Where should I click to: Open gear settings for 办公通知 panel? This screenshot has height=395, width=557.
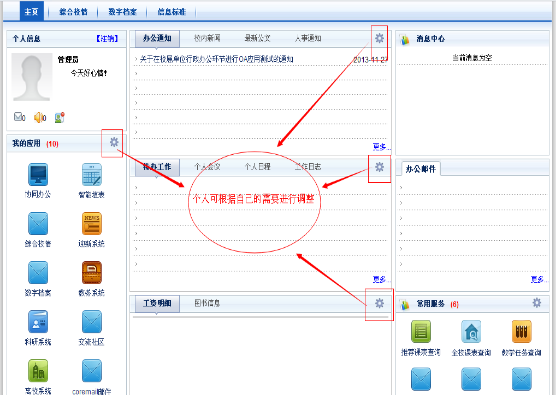(x=379, y=38)
